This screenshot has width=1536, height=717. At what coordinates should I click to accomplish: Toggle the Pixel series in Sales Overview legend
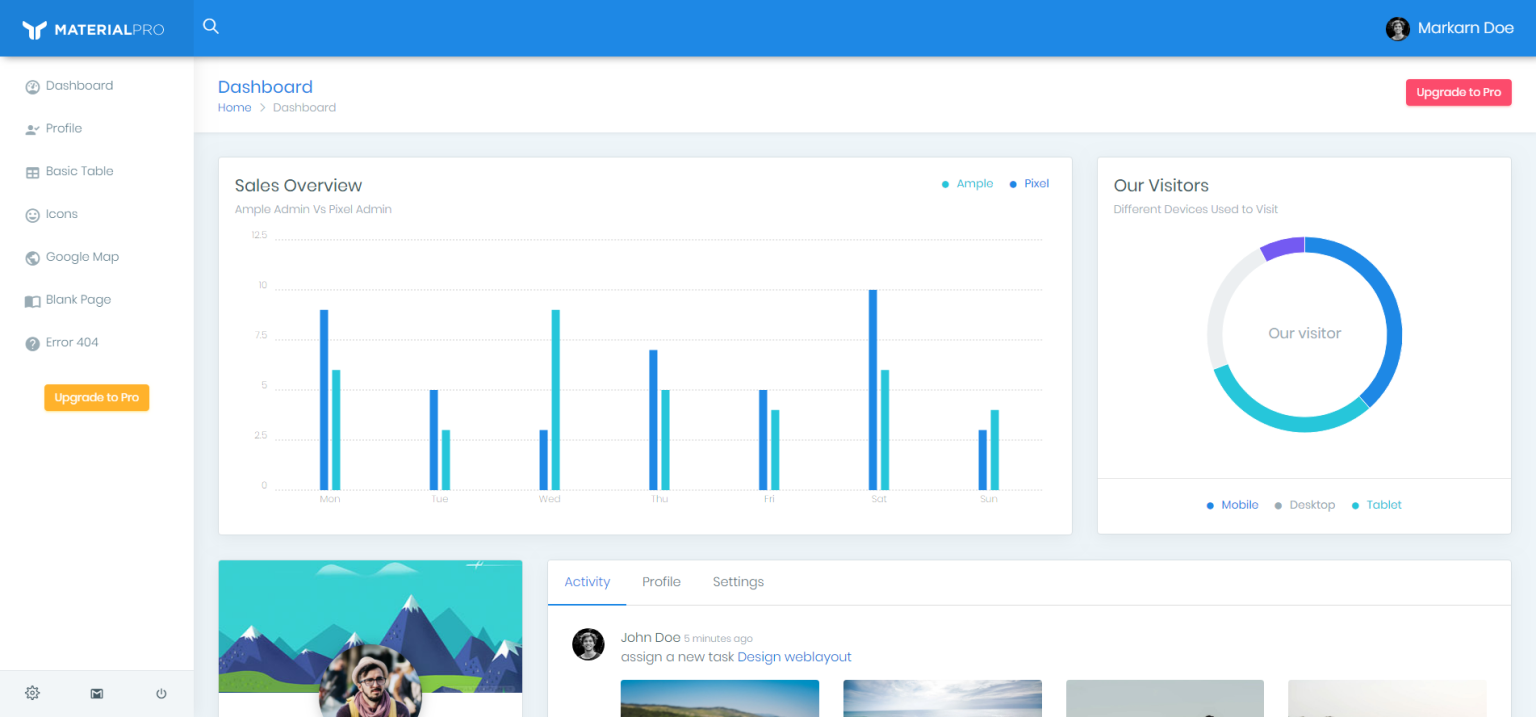point(1029,183)
